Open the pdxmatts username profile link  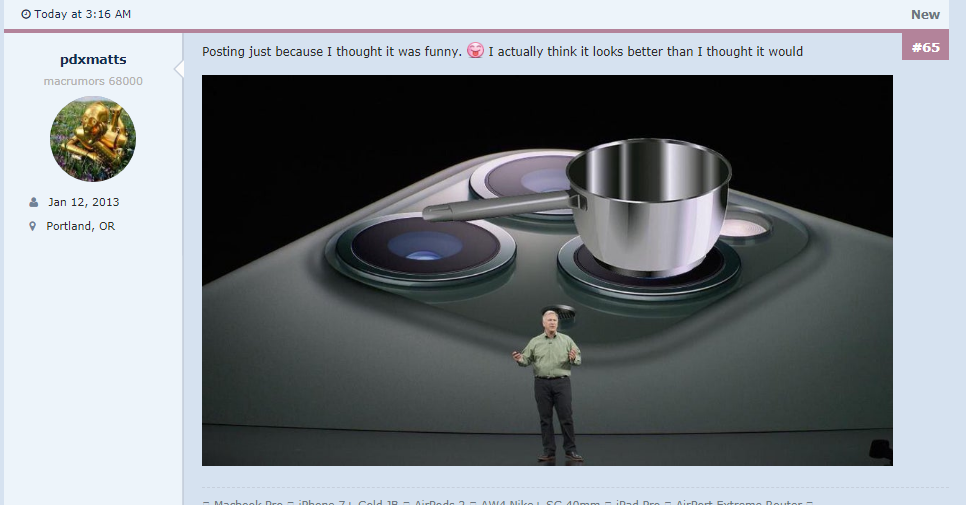[x=93, y=60]
